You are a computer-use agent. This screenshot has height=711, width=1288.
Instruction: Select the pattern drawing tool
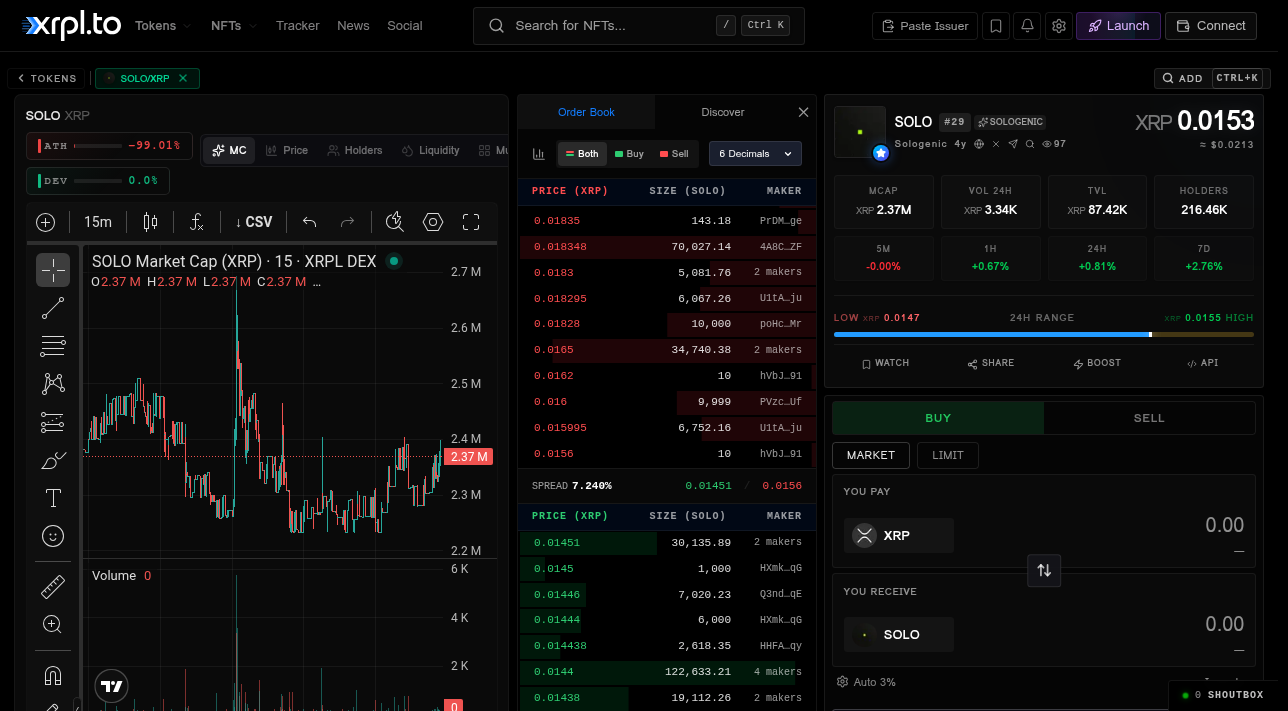53,384
